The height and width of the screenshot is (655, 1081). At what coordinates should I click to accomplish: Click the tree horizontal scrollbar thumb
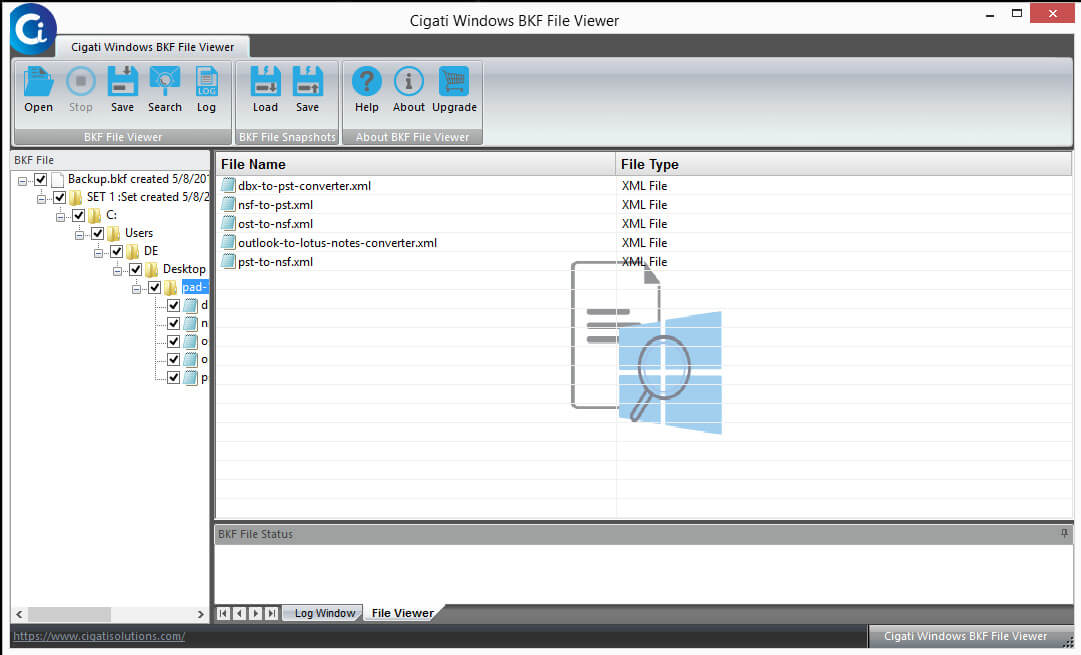pyautogui.click(x=69, y=614)
